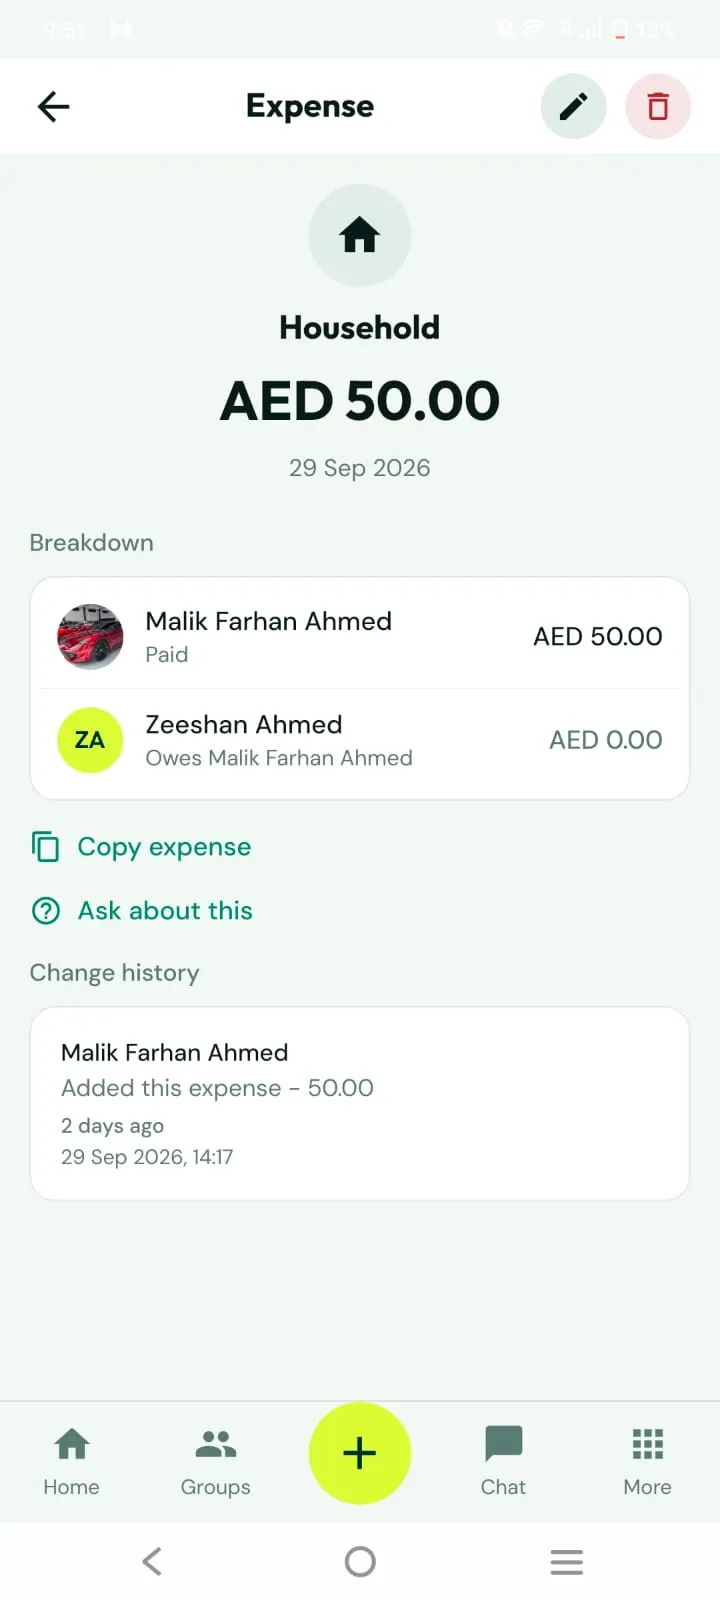Open Malik Farhan Ahmed's profile picture
Image resolution: width=720 pixels, height=1600 pixels.
tap(90, 637)
